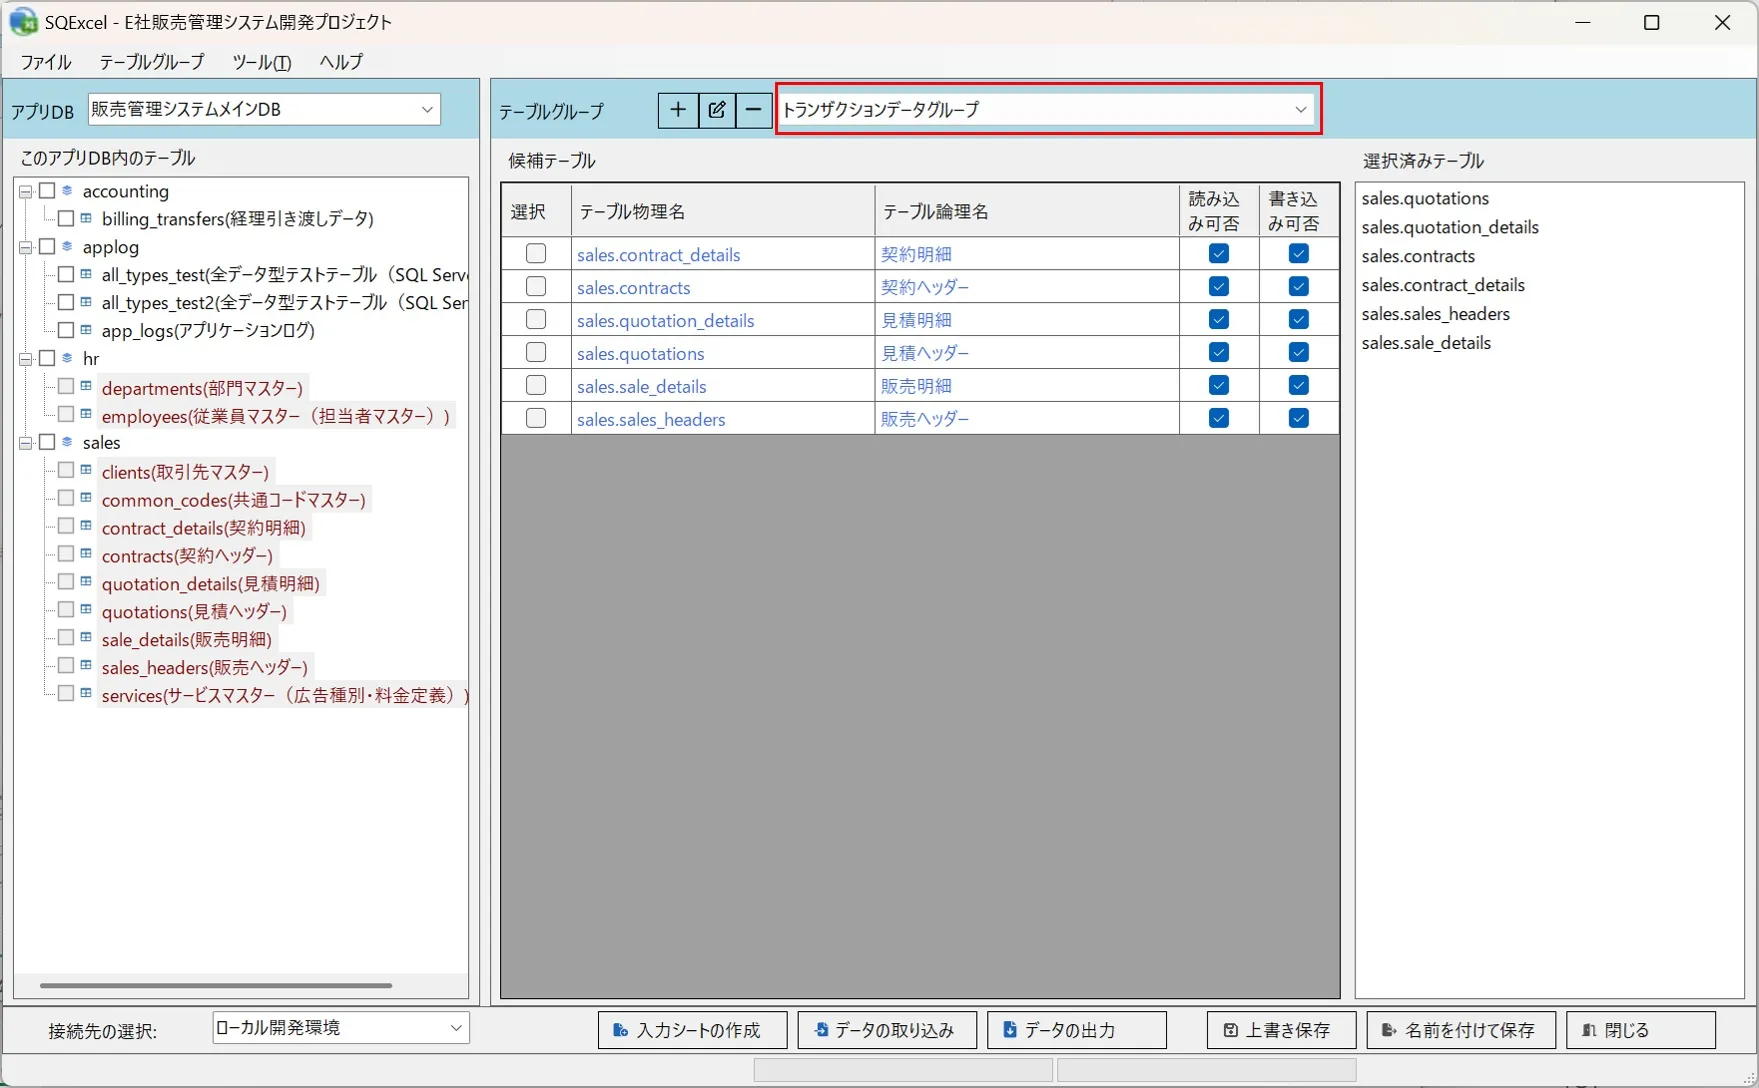Check the common_codes table checkbox in tree
Screen dimensions: 1759x1088
click(66, 498)
